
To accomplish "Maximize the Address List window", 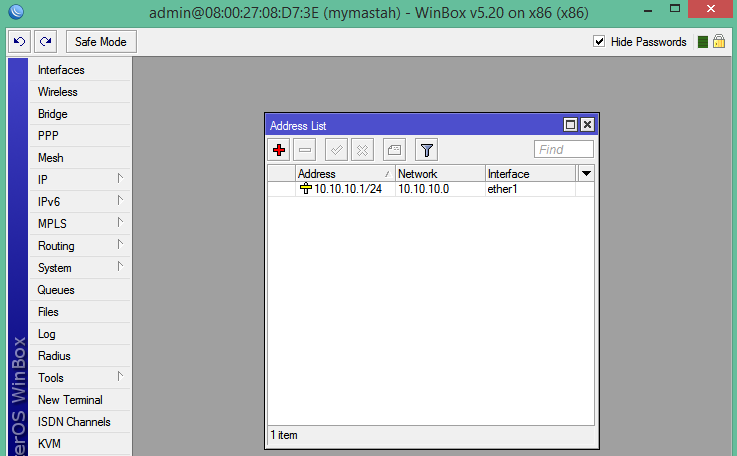I will (570, 125).
